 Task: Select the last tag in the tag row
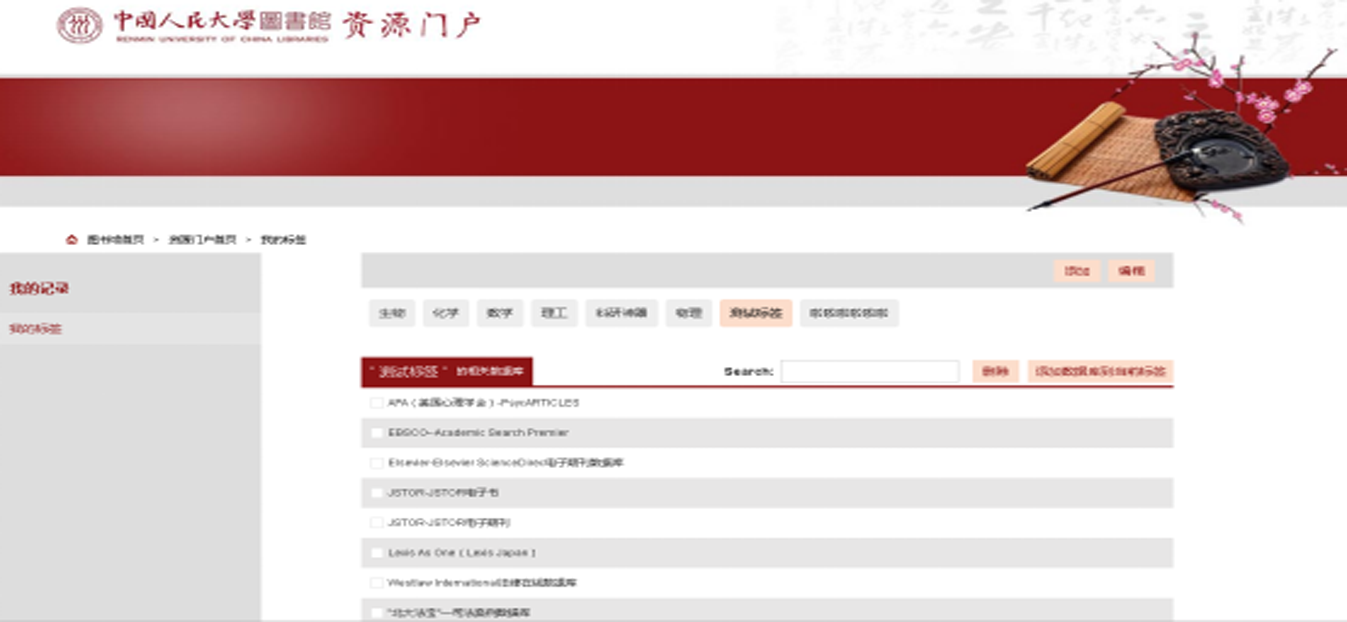point(849,313)
